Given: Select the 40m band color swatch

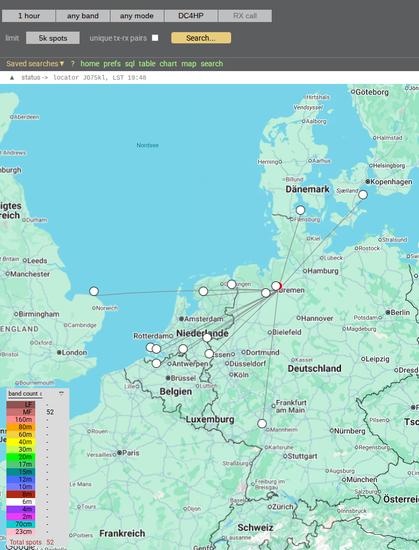Looking at the screenshot, I should tap(21, 442).
